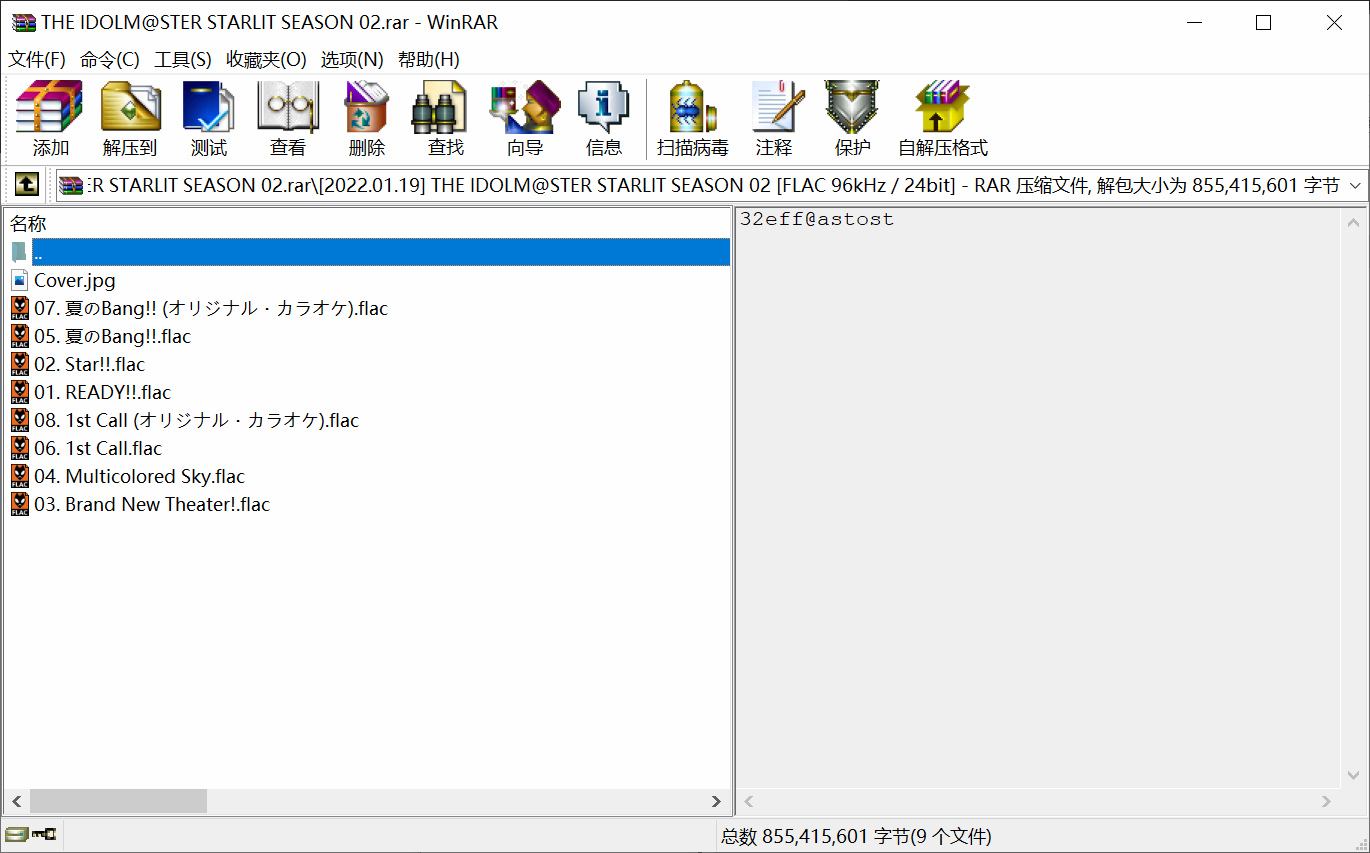Screen dimensions: 1370x853
Task: Click the key password icon in status bar
Action: click(x=44, y=834)
